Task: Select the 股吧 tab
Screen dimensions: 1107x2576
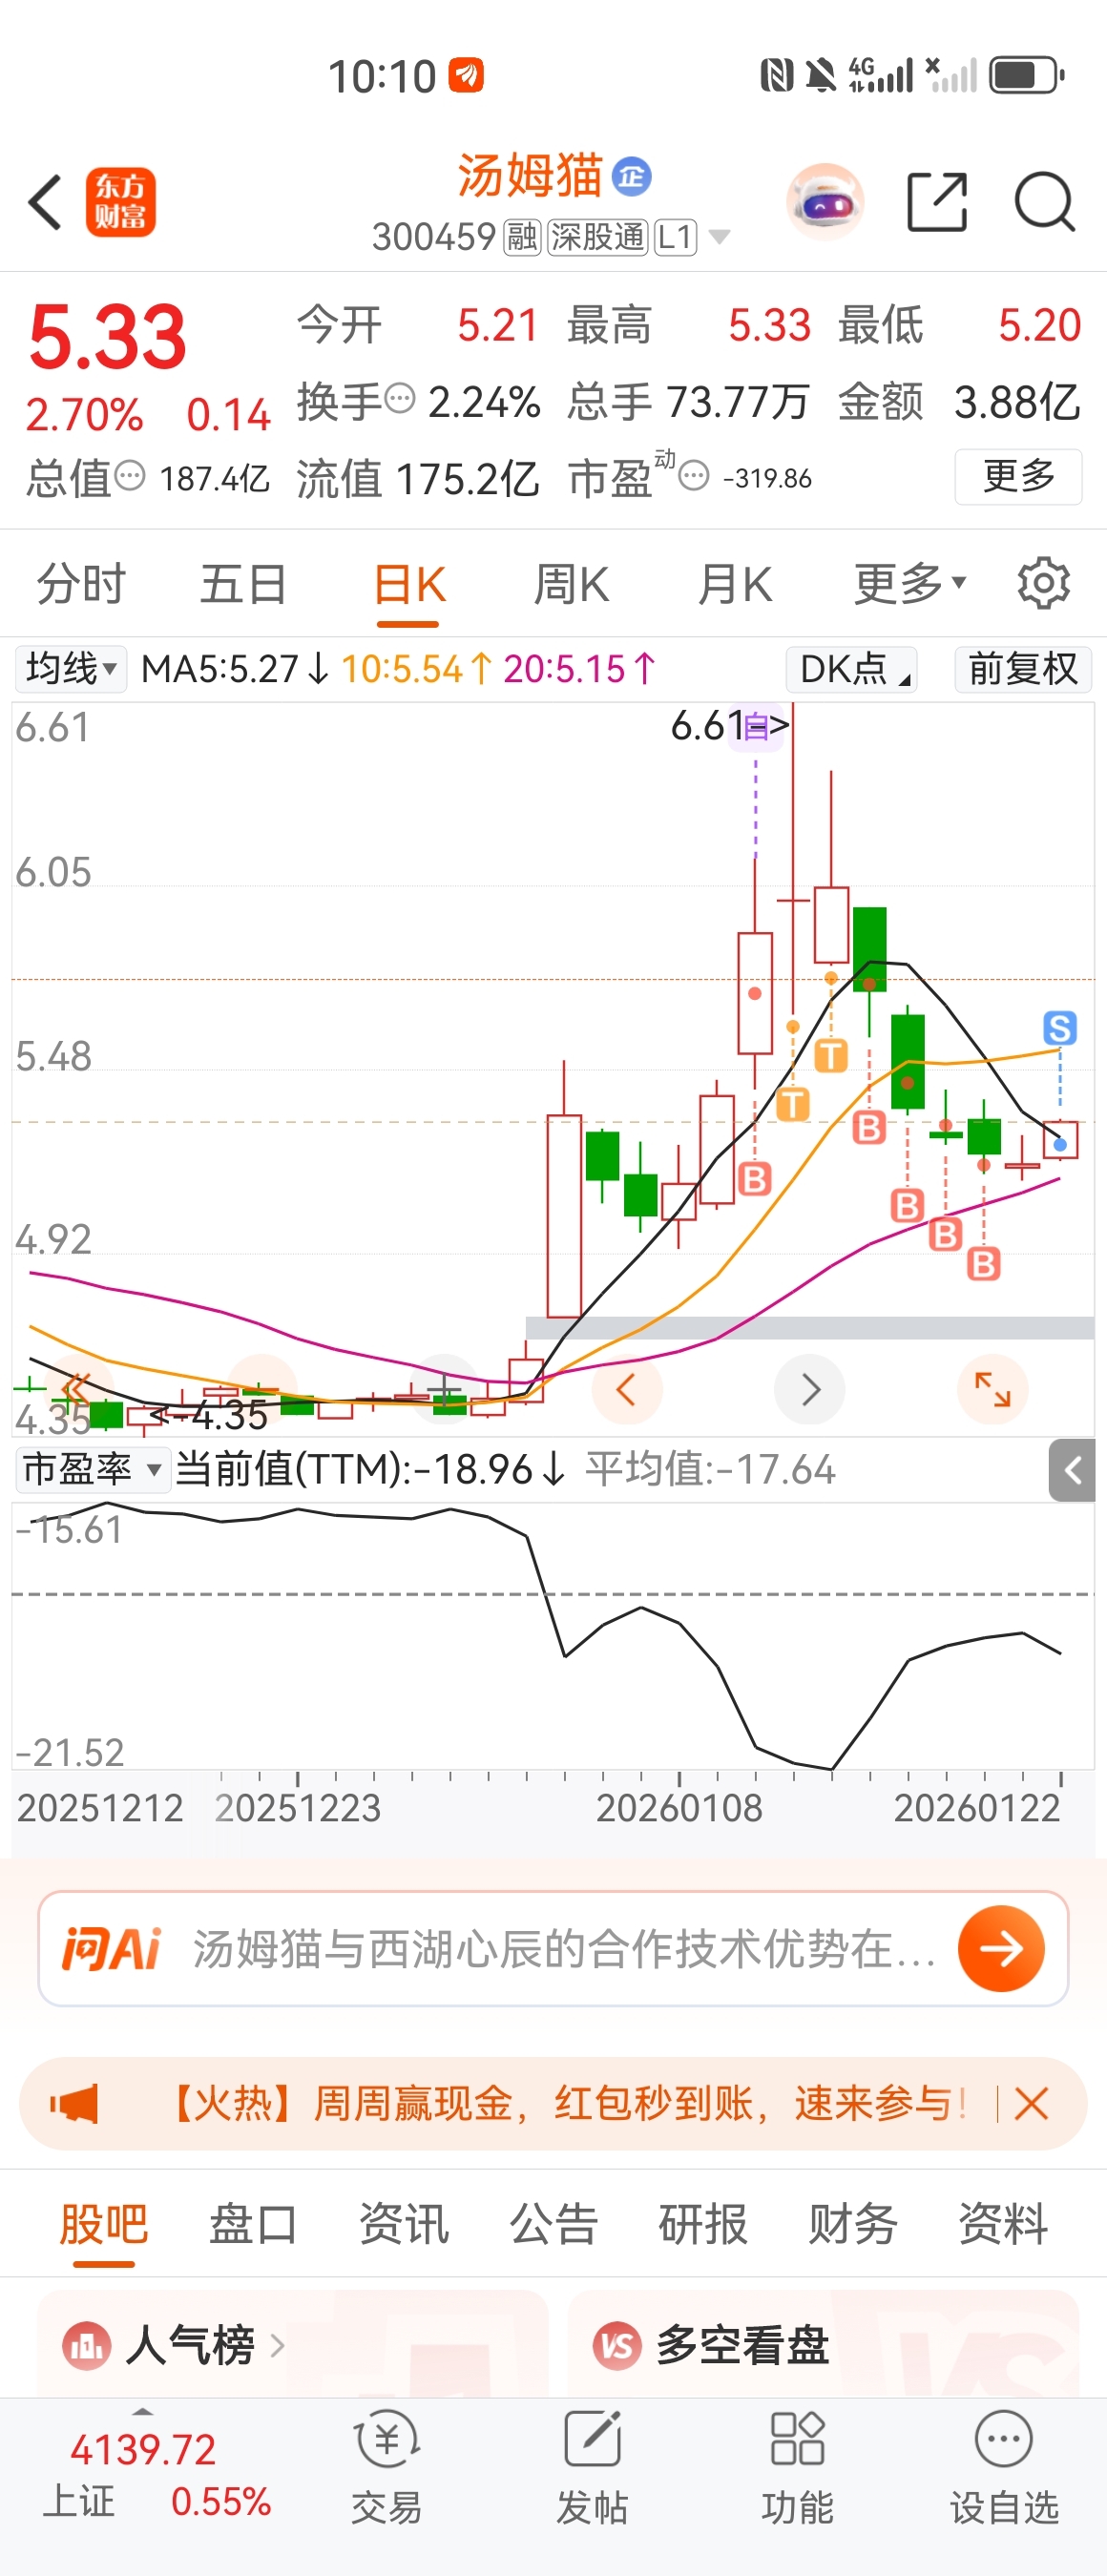Action: (103, 2225)
